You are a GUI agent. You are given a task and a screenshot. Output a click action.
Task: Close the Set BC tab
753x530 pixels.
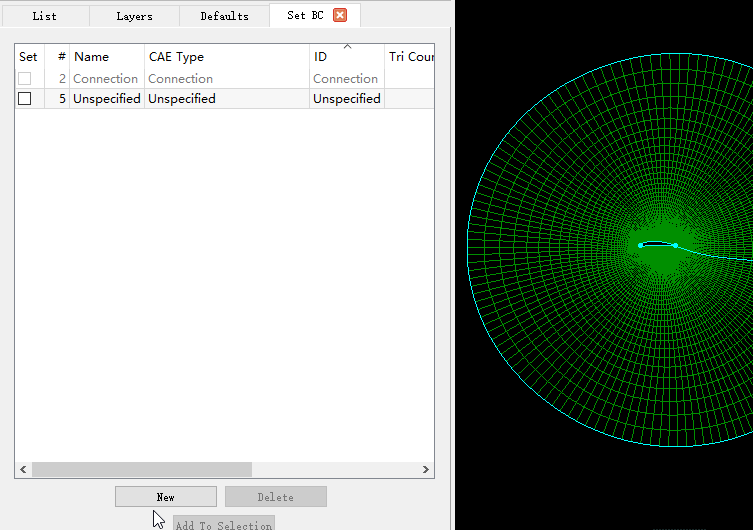[x=340, y=16]
